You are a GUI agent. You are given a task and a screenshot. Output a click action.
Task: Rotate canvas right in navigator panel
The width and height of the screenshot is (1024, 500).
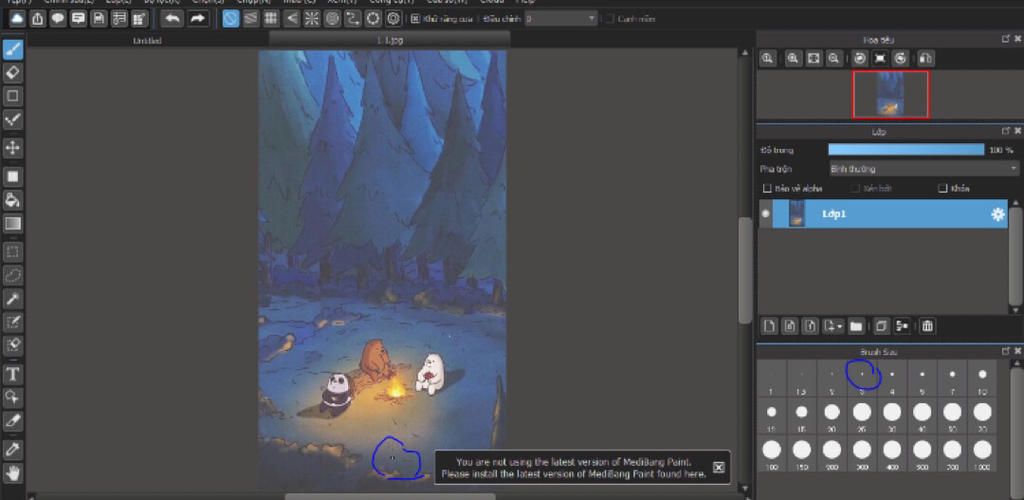pos(901,58)
